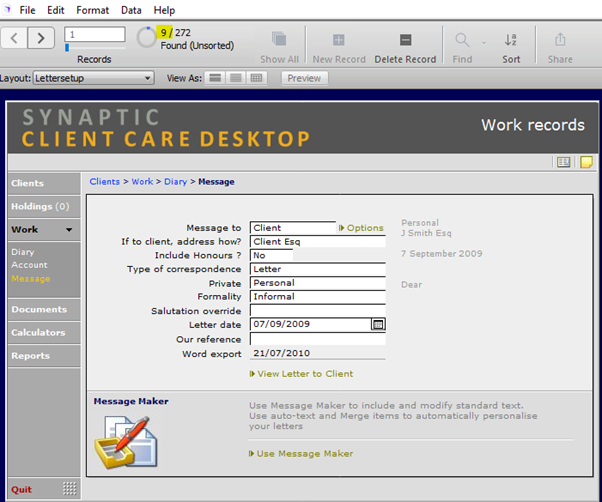Open the Help menu

164,10
